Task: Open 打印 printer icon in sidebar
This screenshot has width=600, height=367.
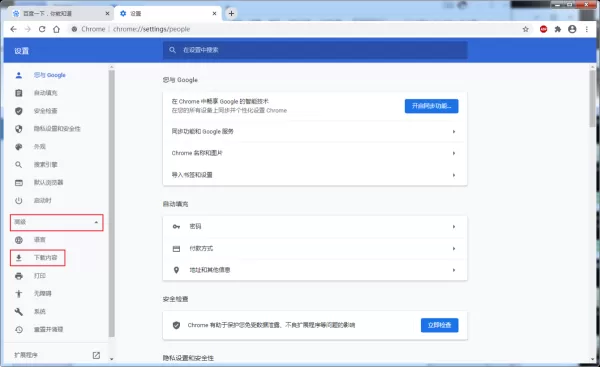Action: [19, 276]
